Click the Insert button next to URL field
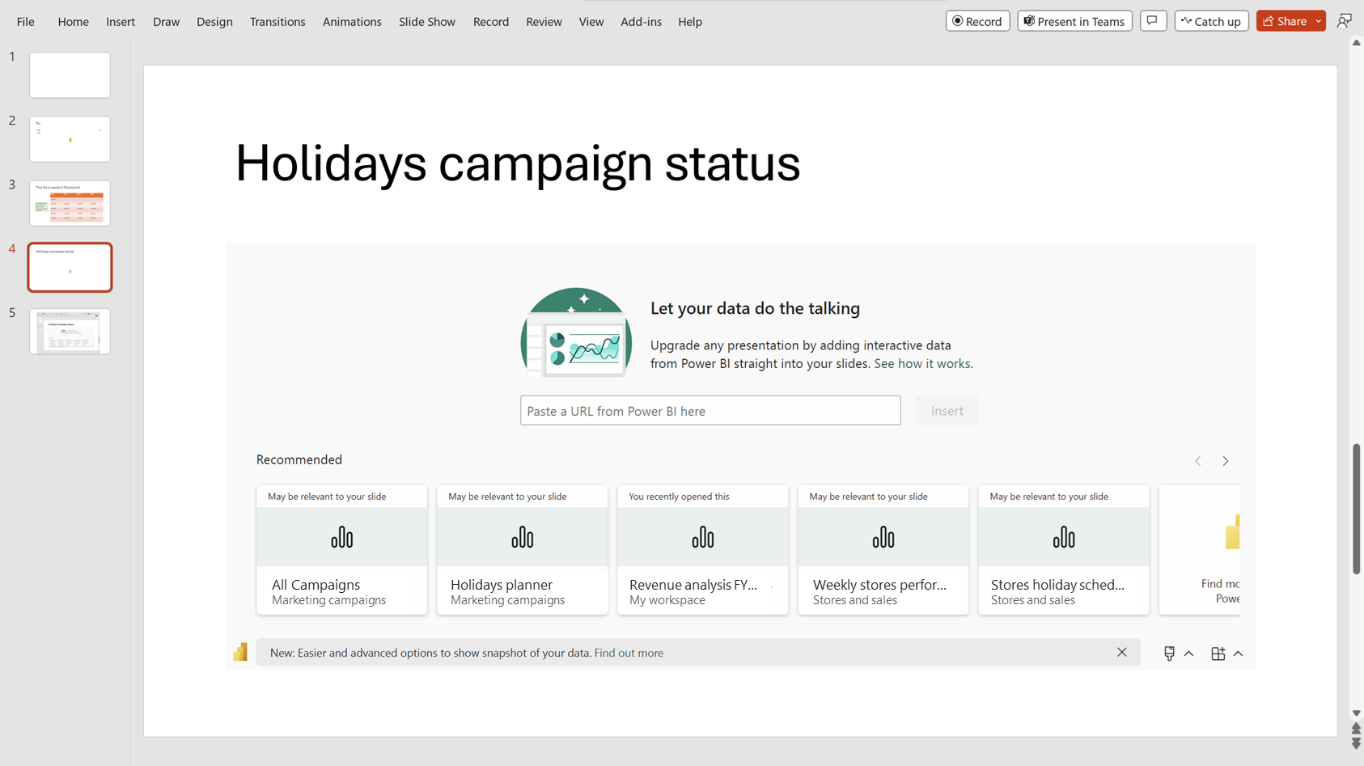The image size is (1364, 766). [947, 410]
